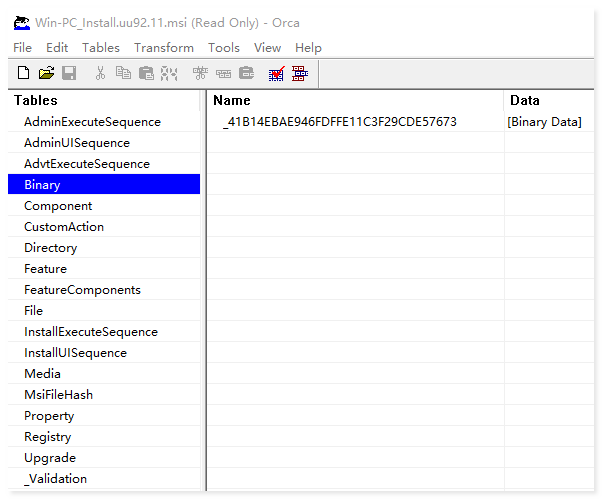Open the Transform menu

point(164,47)
